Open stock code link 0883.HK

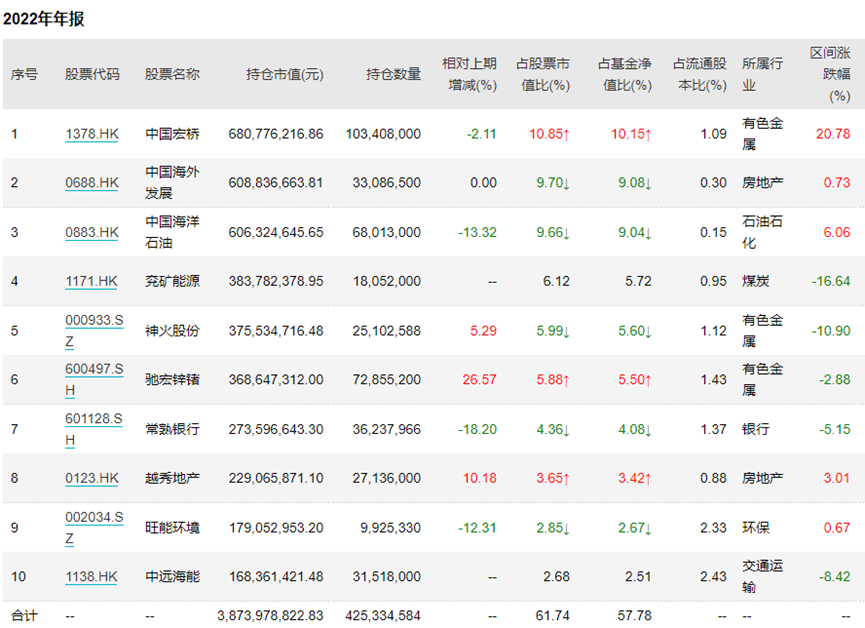tap(92, 232)
